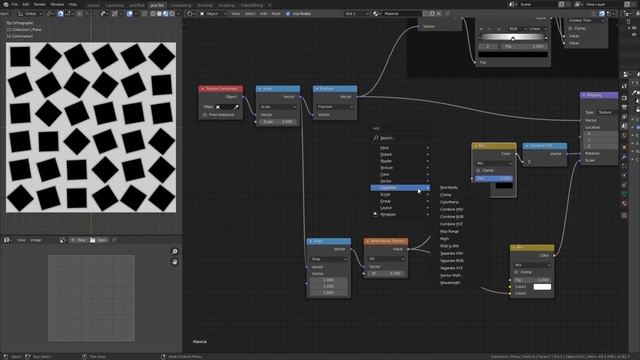Viewport: 640px width, 360px height.
Task: Open Global transform orientation dropdown
Action: tap(29, 13)
